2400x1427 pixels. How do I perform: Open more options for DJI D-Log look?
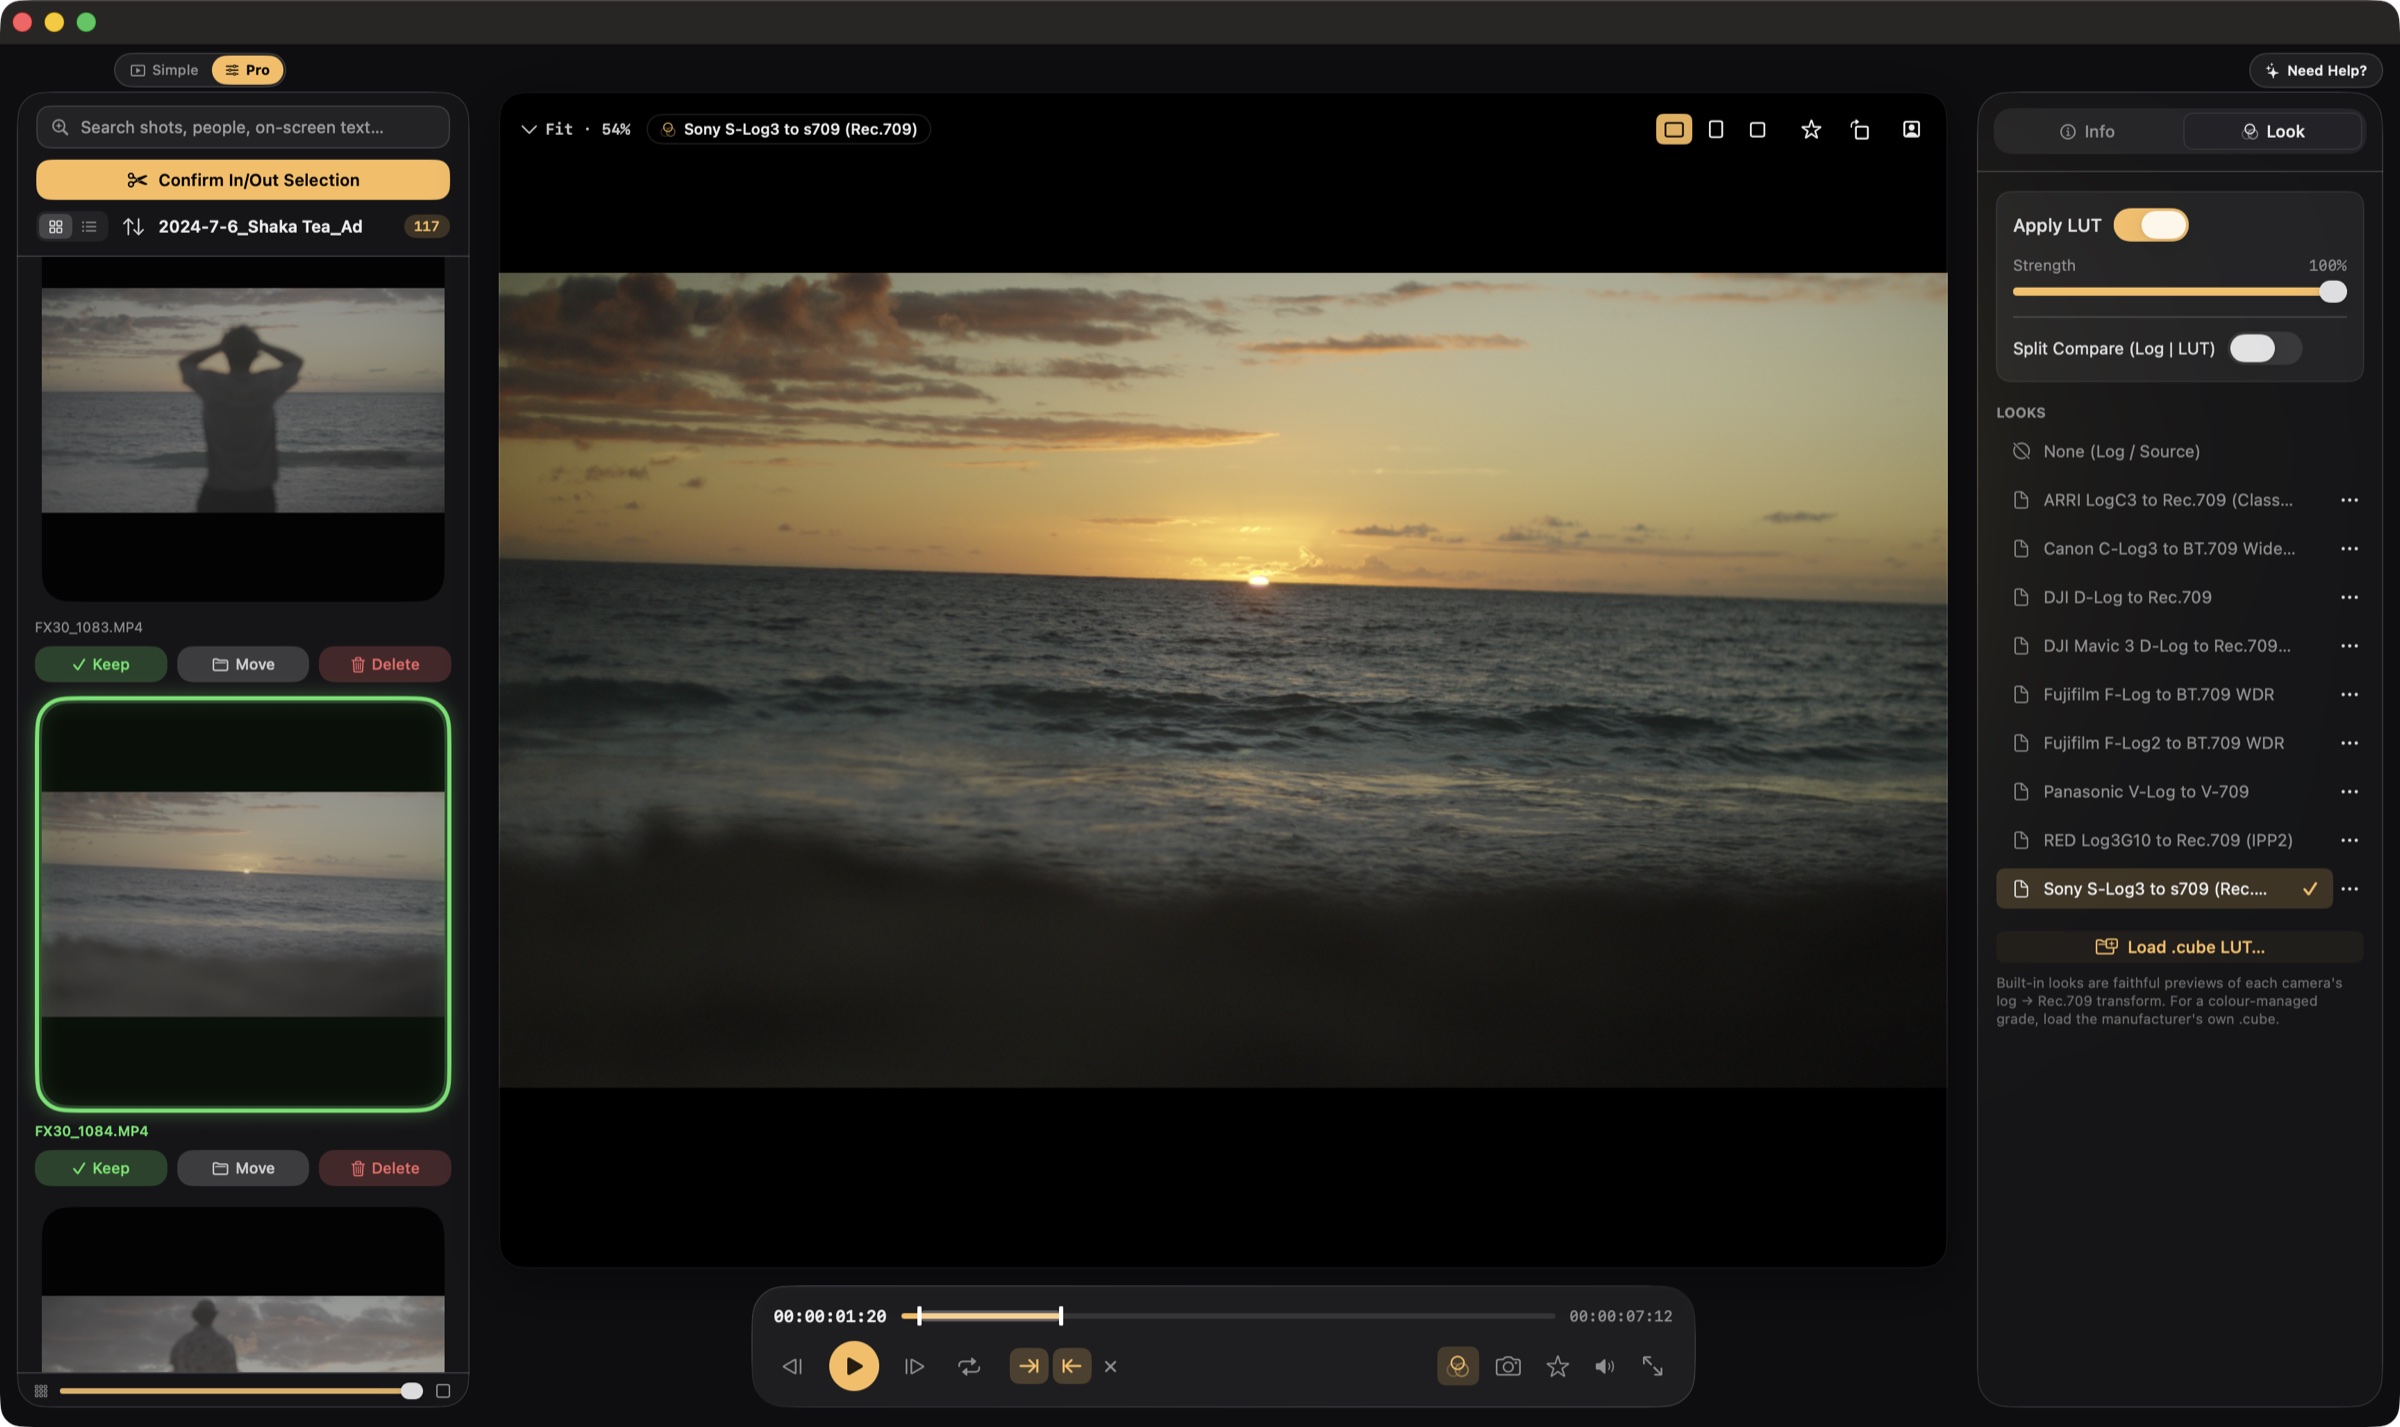click(x=2349, y=597)
